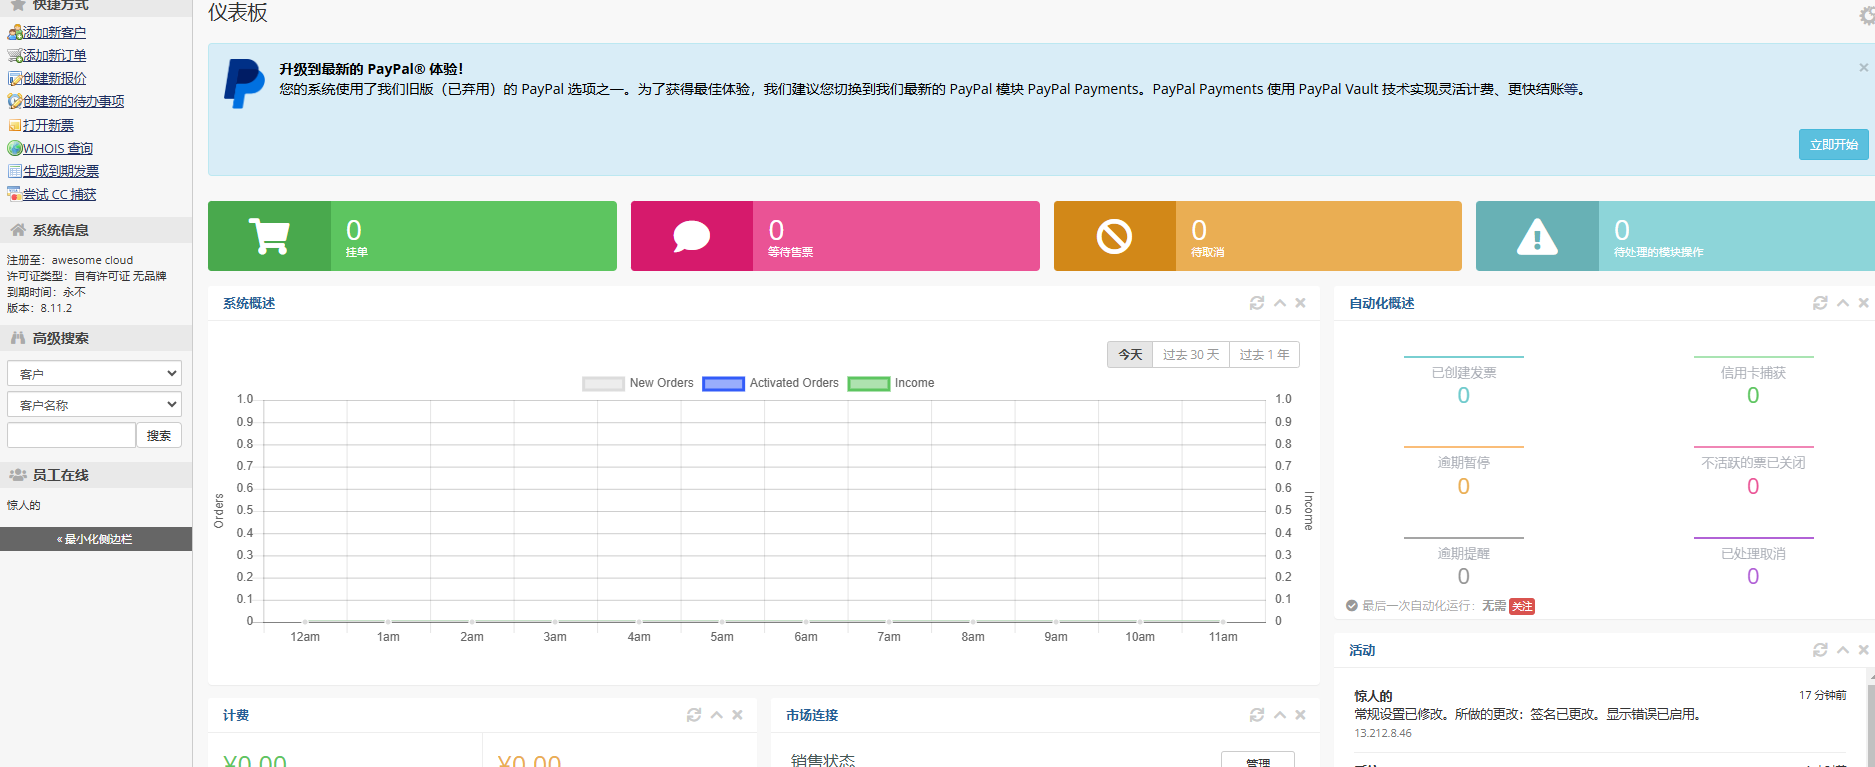Click the PayPal logo in the banner
The width and height of the screenshot is (1875, 767).
pos(244,83)
